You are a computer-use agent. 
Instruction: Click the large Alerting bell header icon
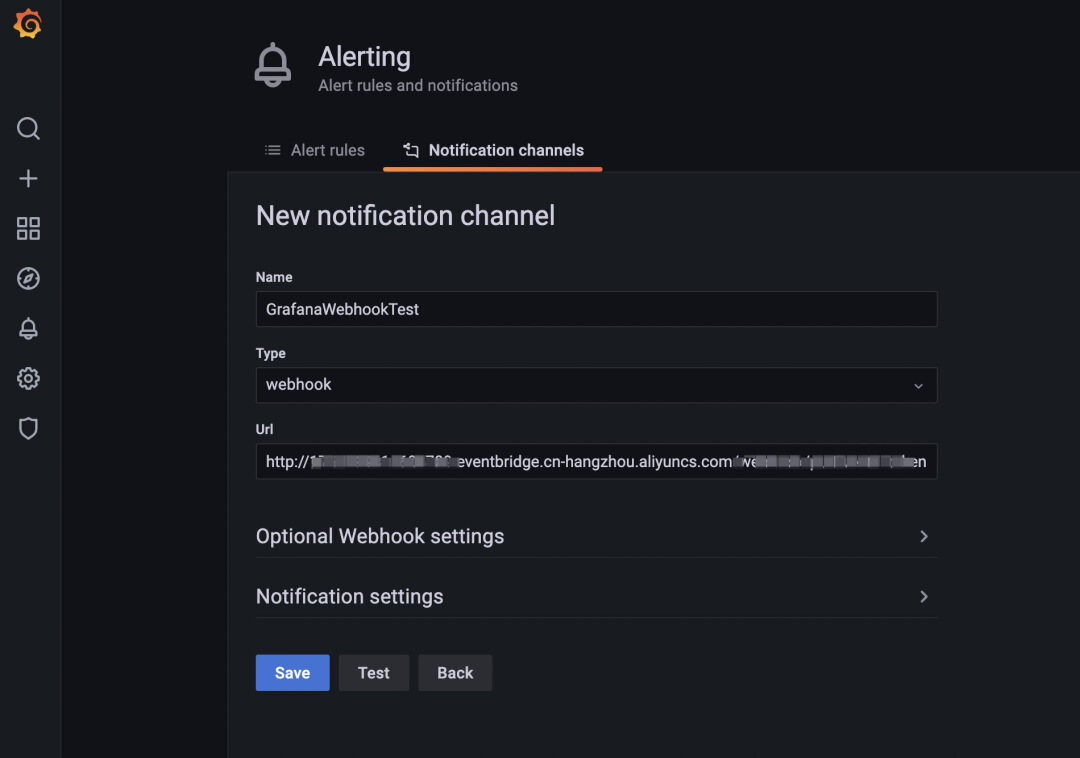point(273,66)
